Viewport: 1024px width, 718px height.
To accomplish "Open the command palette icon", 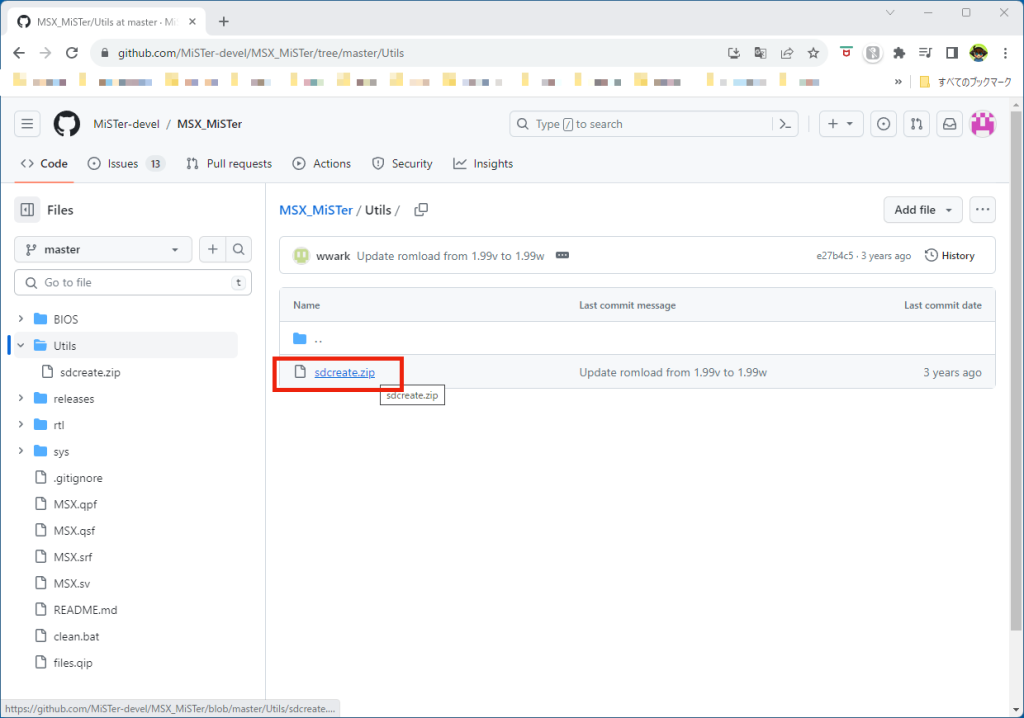I will click(786, 124).
